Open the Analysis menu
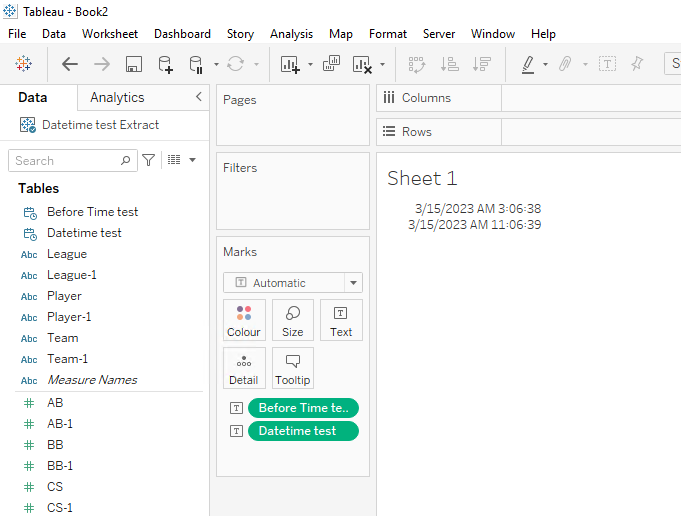 291,34
